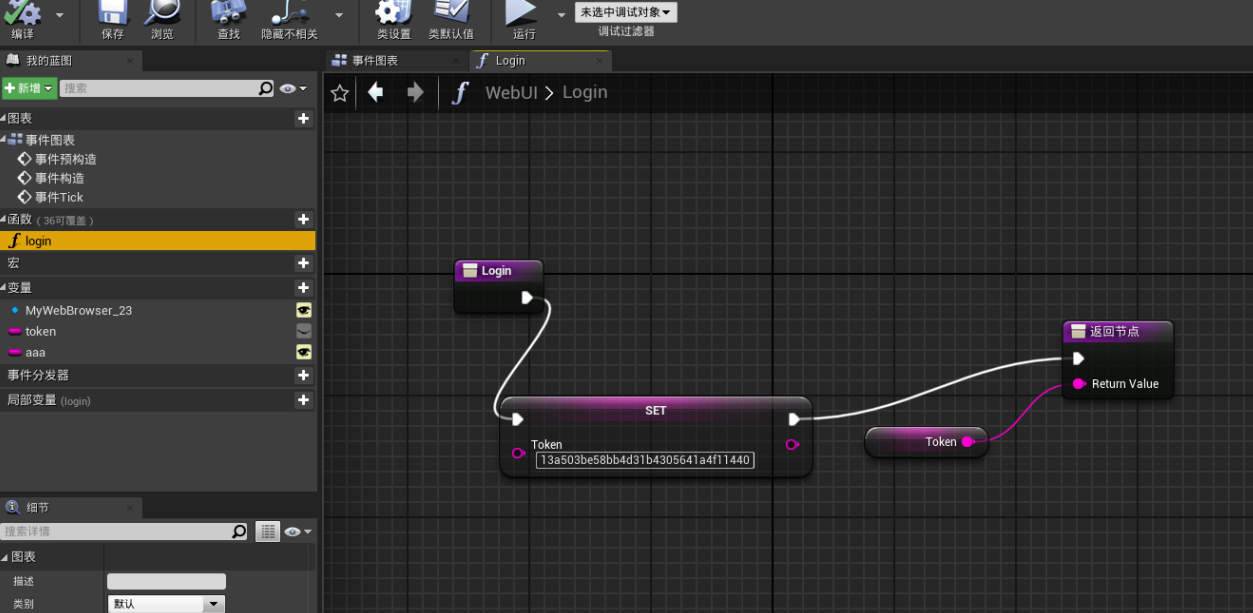Navigate back with the left arrow
The height and width of the screenshot is (613, 1253).
[x=376, y=93]
